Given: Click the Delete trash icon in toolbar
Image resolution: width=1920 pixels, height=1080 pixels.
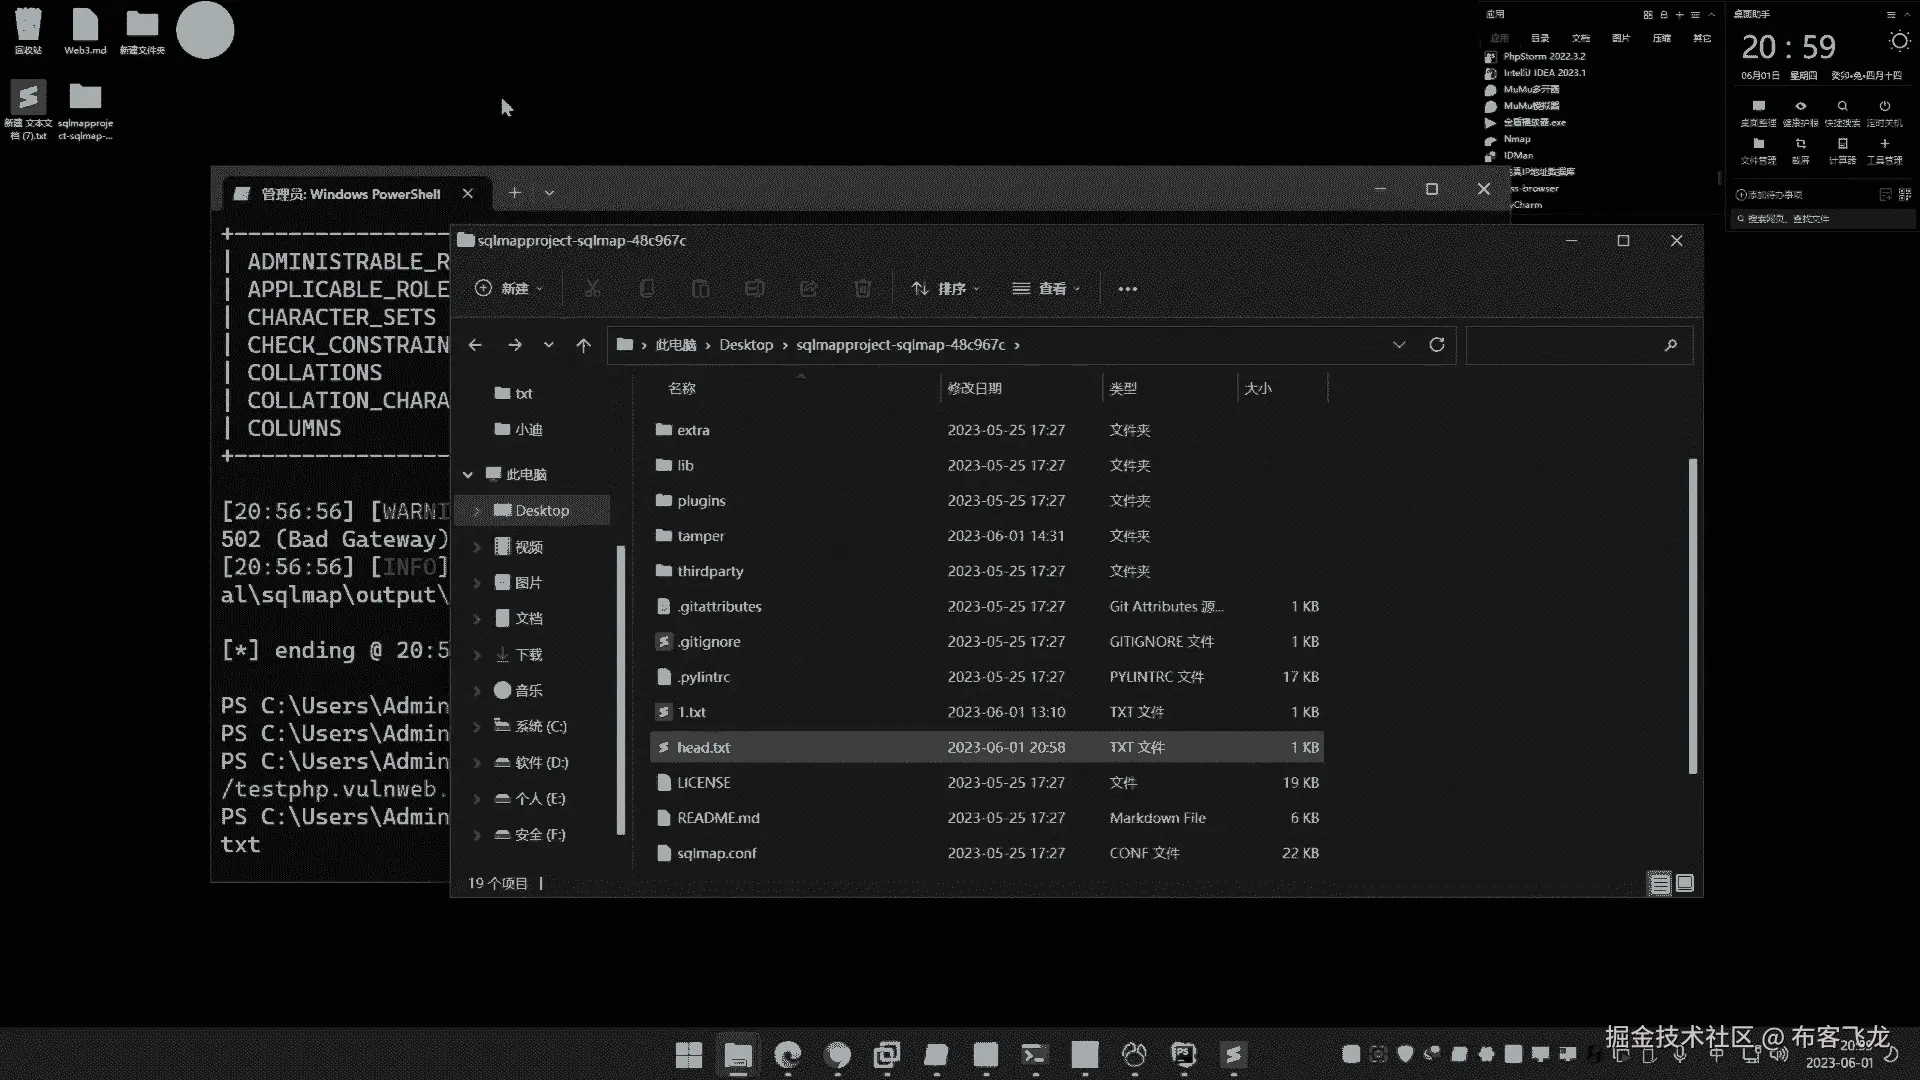Looking at the screenshot, I should coord(862,289).
